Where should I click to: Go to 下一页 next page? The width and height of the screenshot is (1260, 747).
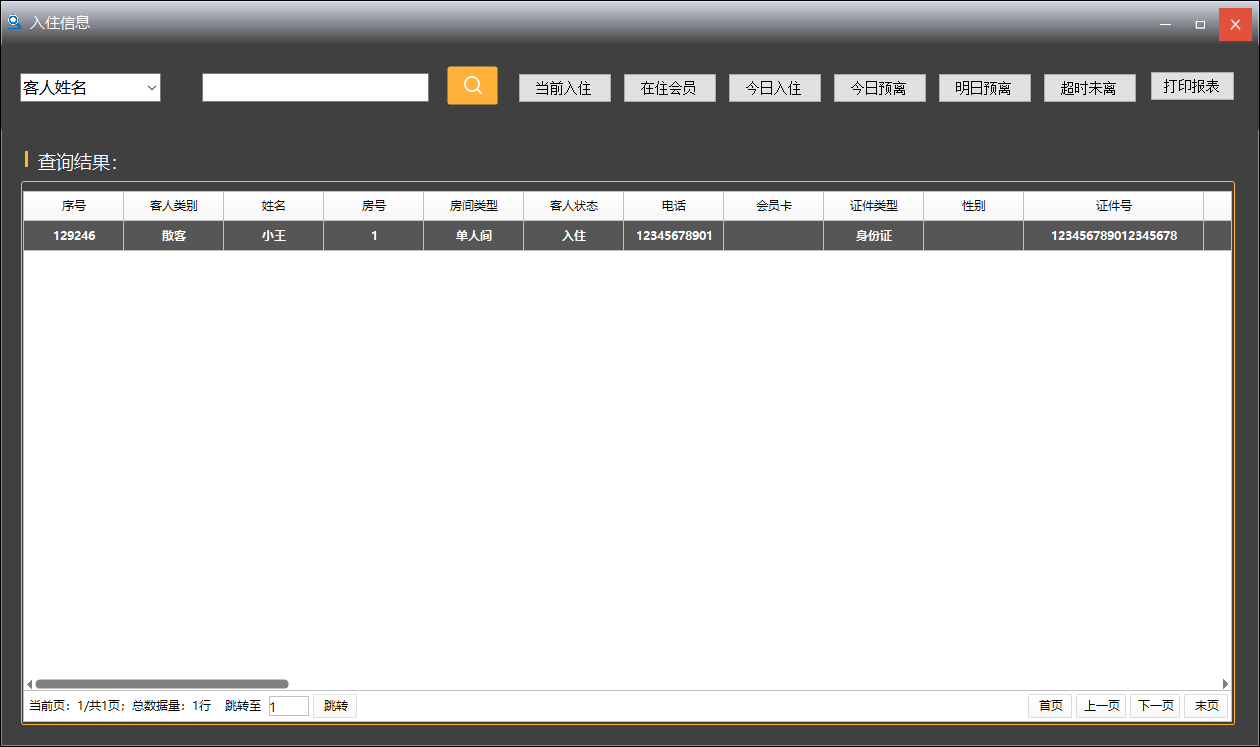tap(1155, 706)
